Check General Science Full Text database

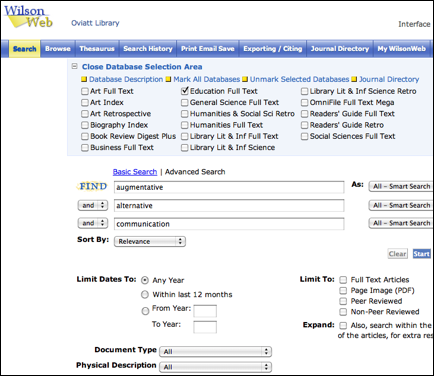[x=185, y=103]
